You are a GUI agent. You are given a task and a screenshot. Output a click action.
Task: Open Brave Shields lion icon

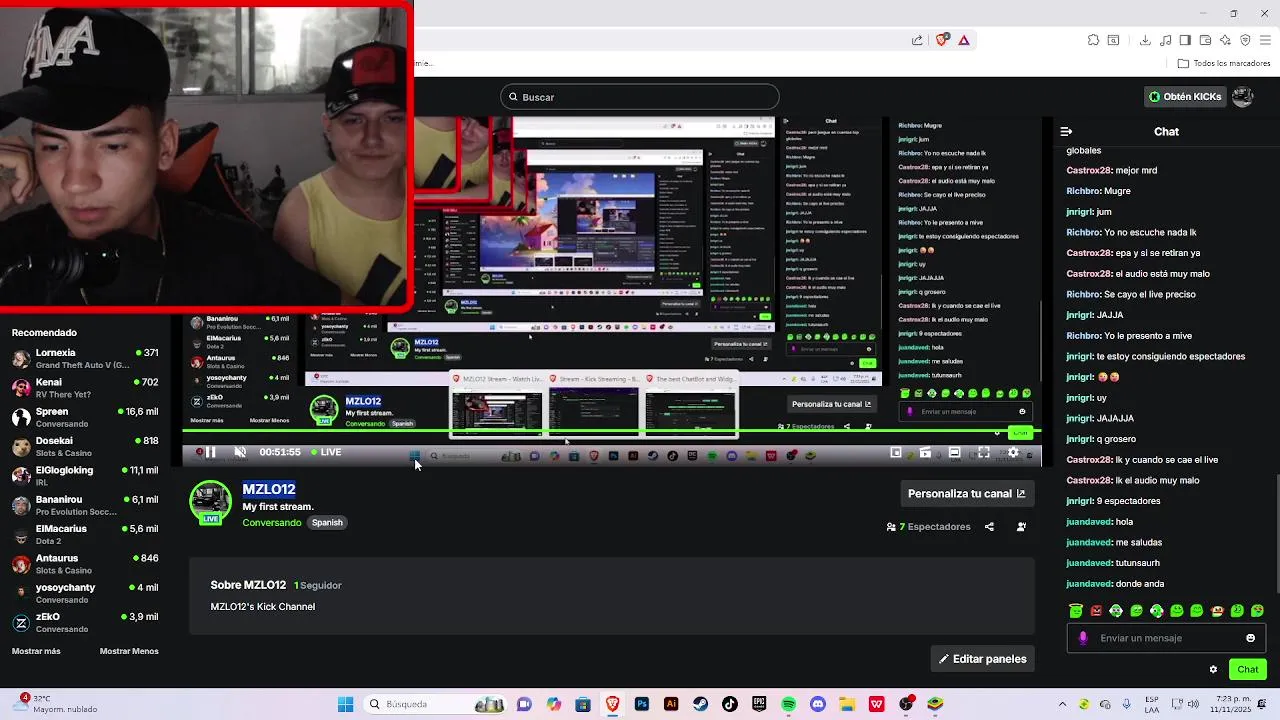point(941,40)
